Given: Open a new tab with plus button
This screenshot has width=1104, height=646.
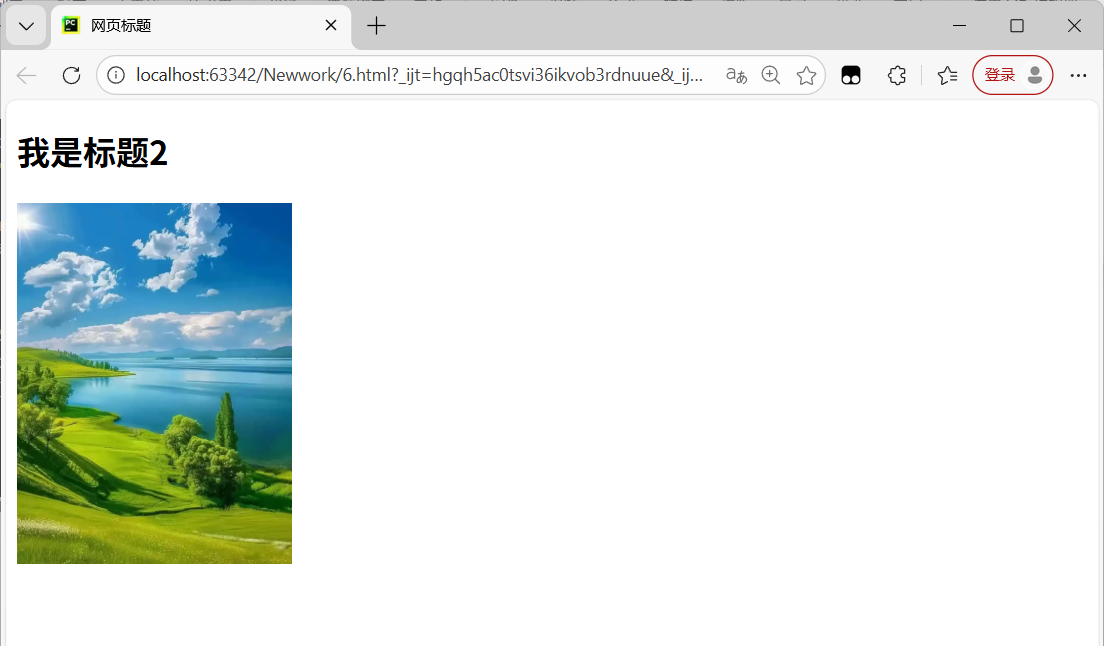Looking at the screenshot, I should 377,26.
